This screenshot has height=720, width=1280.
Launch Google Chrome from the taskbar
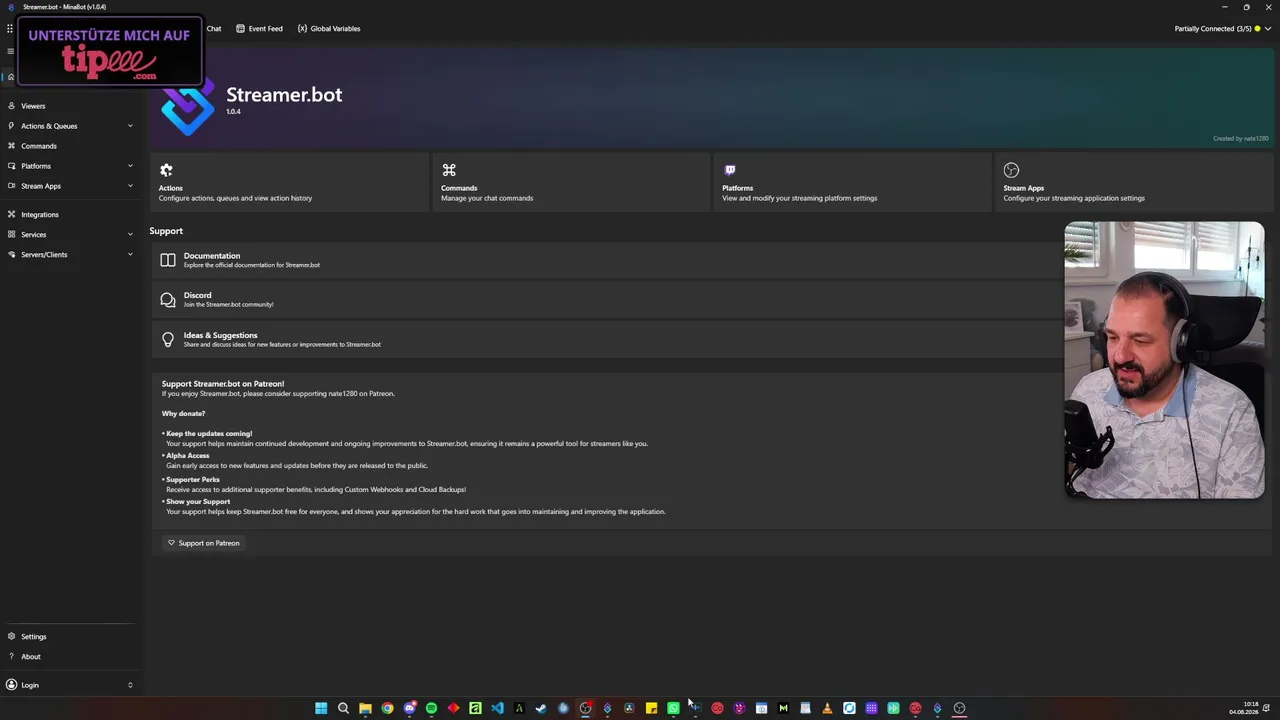tap(387, 708)
